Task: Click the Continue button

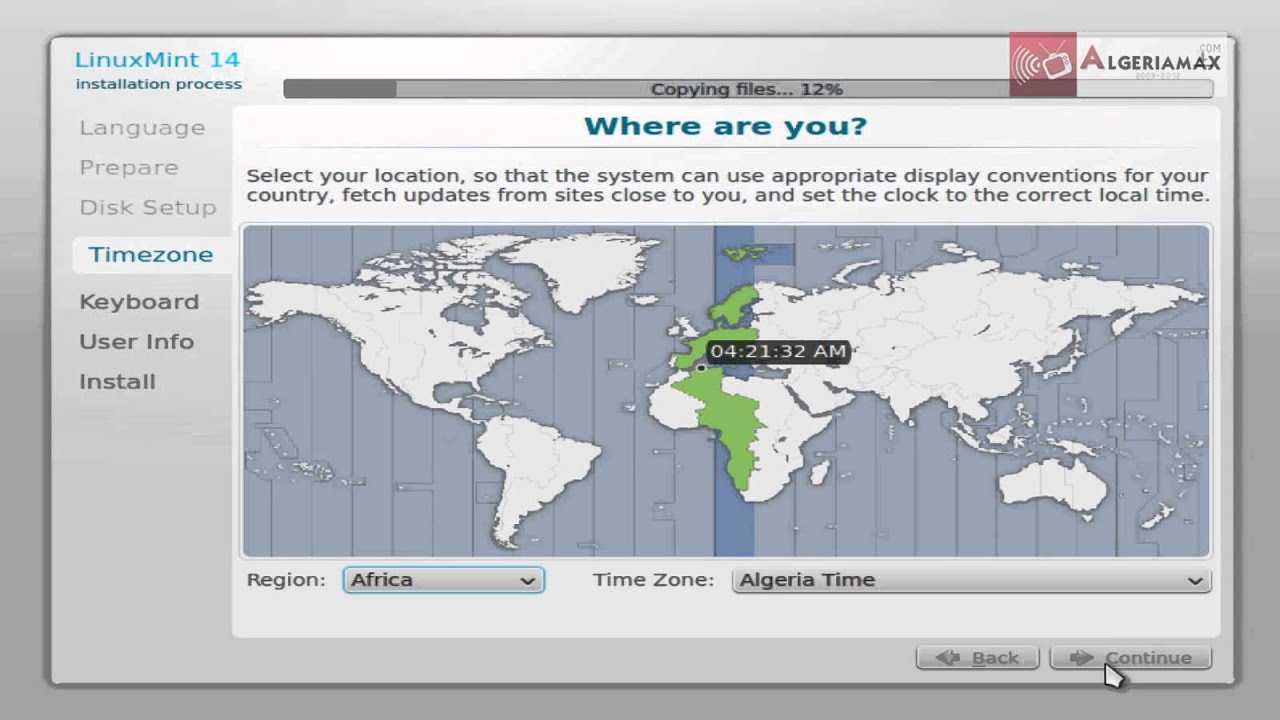Action: 1131,657
